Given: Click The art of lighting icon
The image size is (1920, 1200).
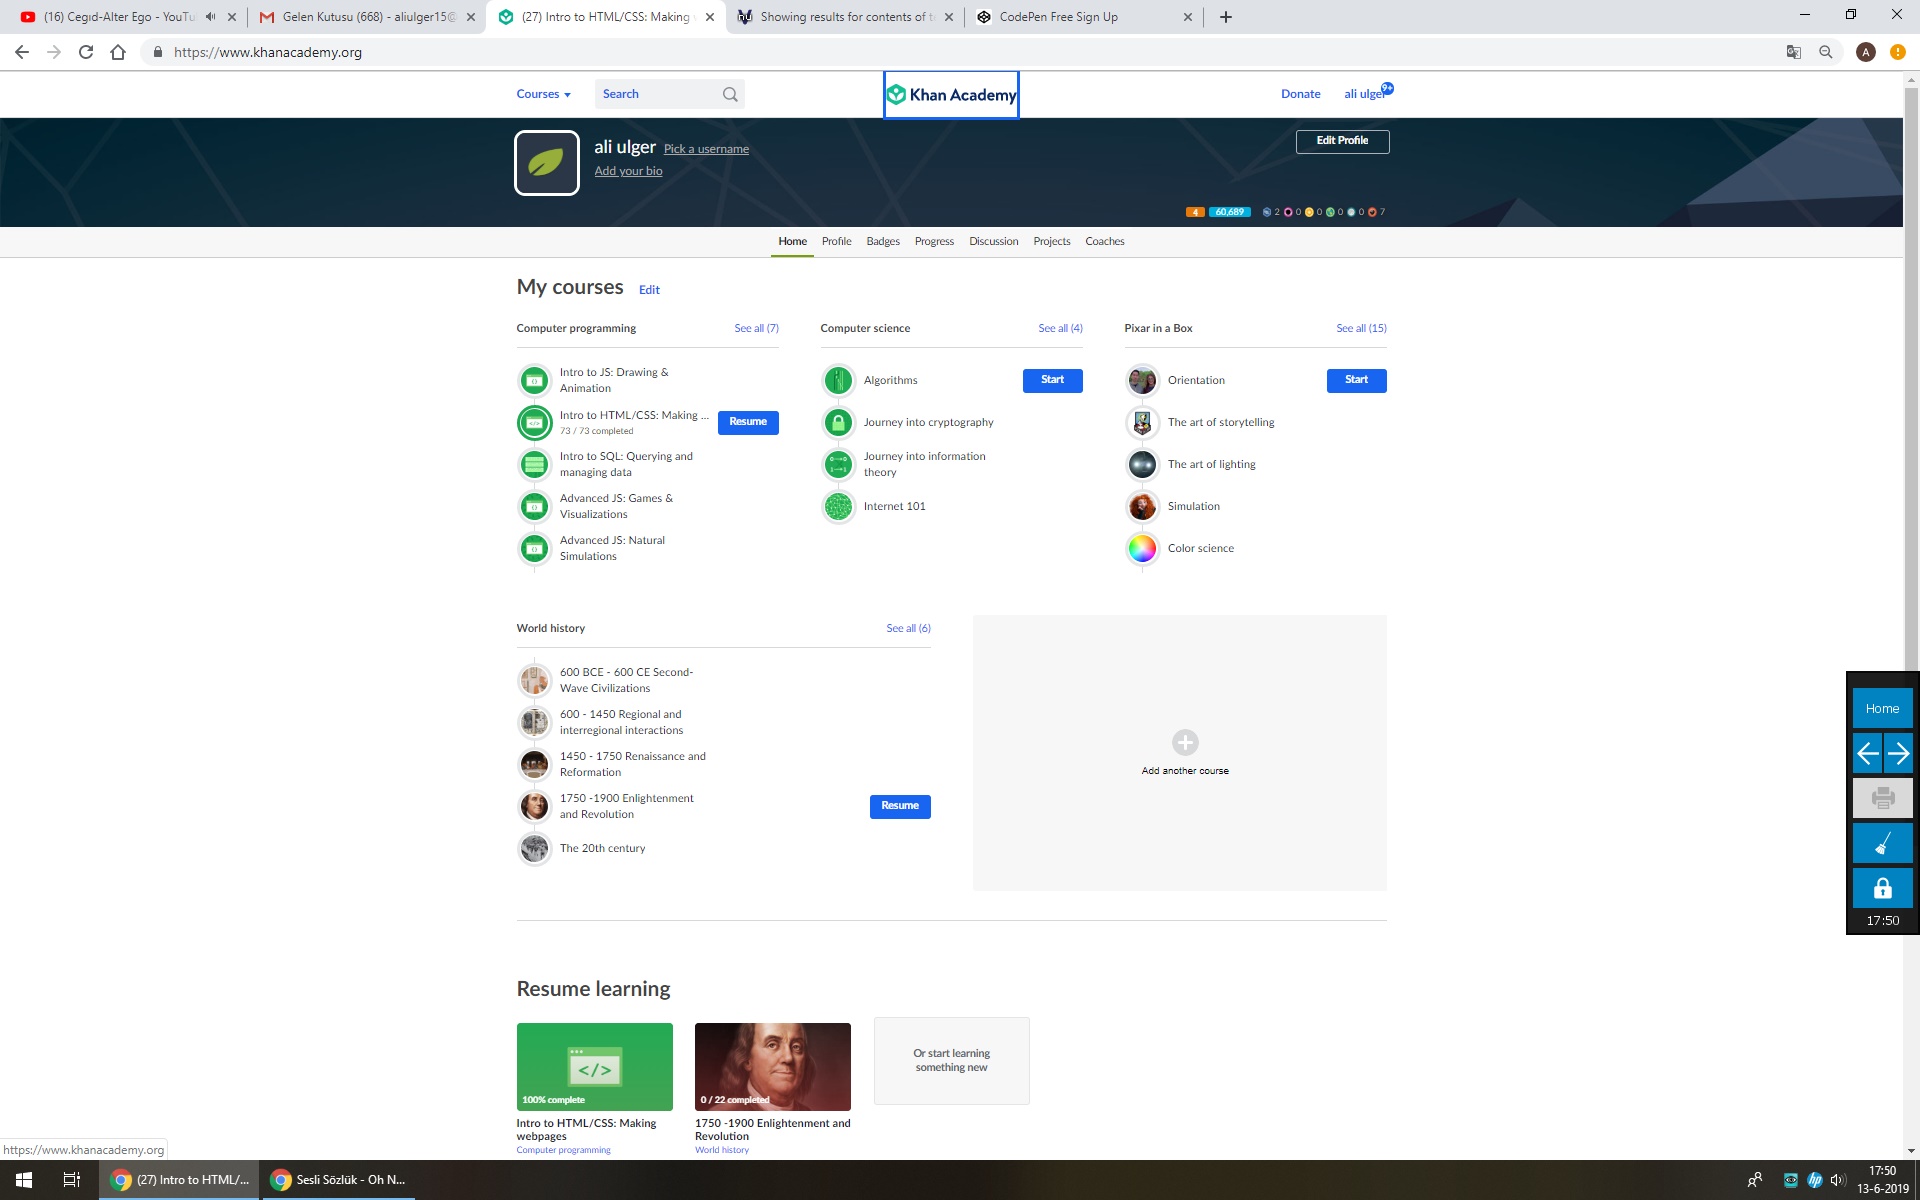Looking at the screenshot, I should [x=1142, y=464].
